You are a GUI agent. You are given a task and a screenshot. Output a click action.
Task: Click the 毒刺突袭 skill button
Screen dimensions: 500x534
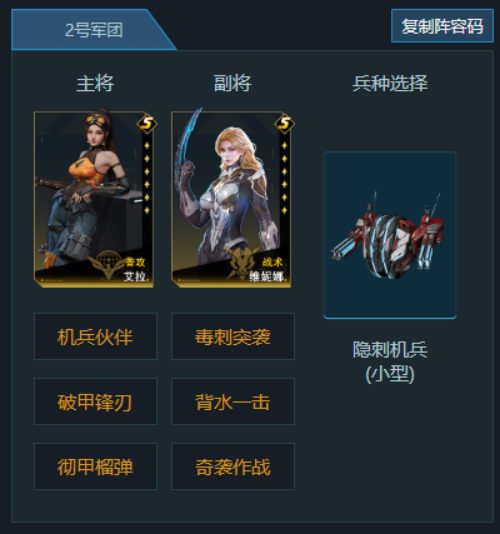click(x=233, y=336)
